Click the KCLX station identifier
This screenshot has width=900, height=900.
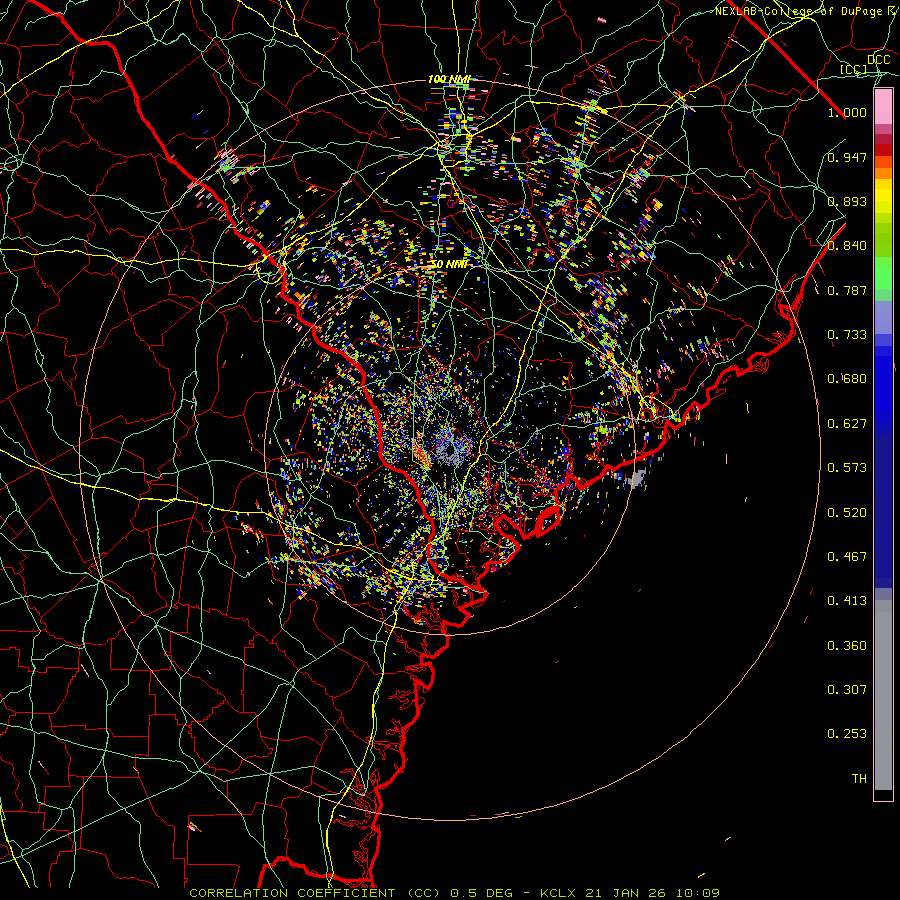tap(557, 893)
